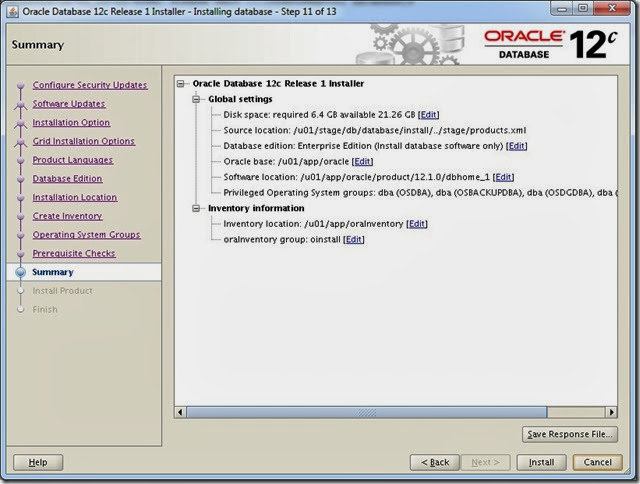The image size is (640, 484).
Task: Cancel the installation
Action: click(x=598, y=462)
